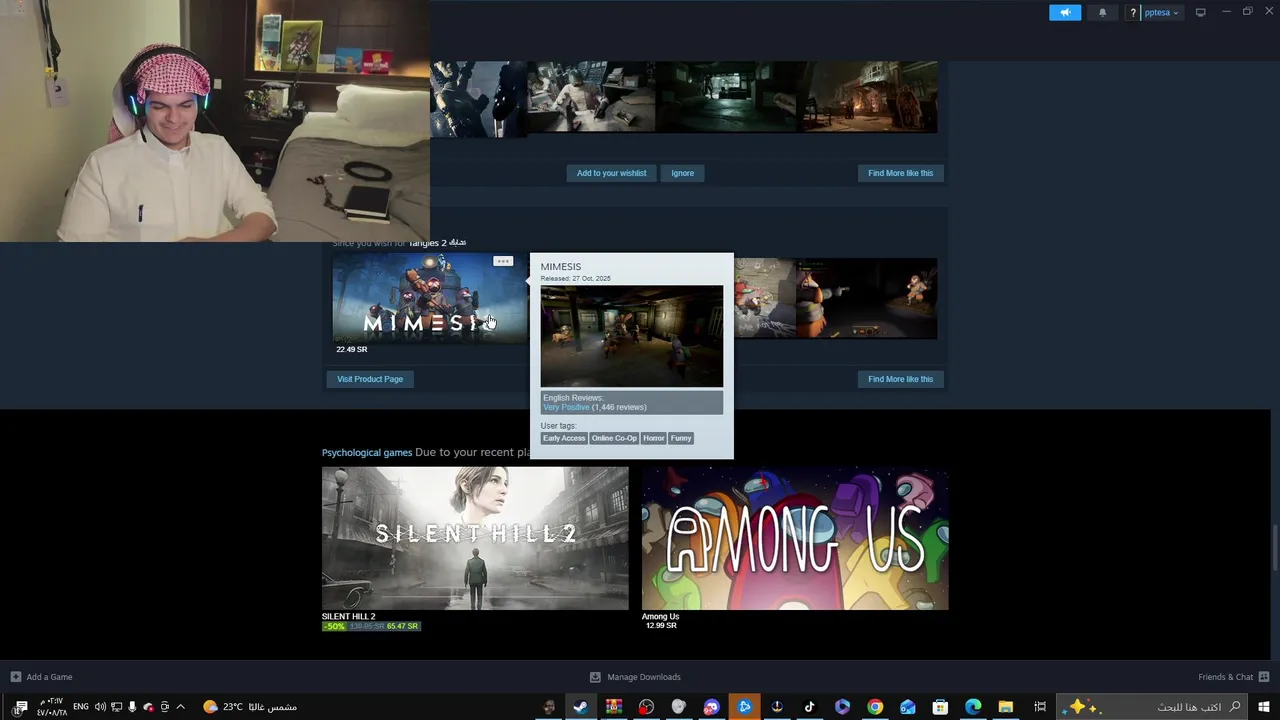Open the volume speaker tray icon
The image size is (1280, 720).
point(100,707)
